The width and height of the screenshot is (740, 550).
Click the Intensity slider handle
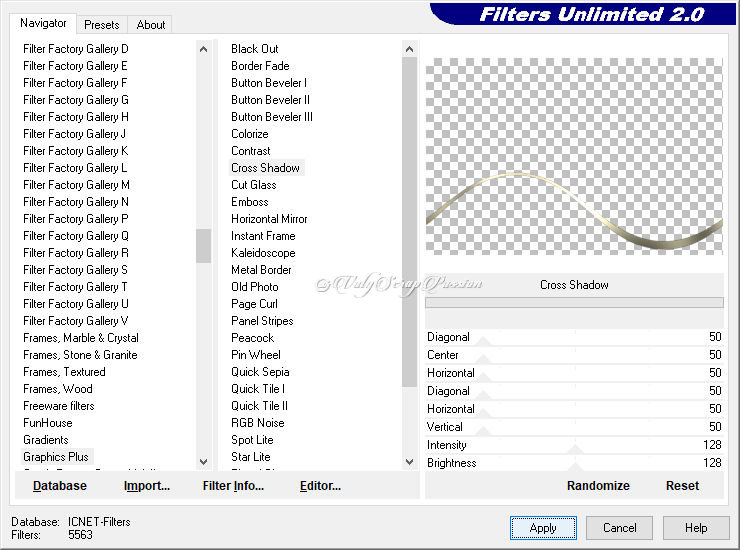575,449
